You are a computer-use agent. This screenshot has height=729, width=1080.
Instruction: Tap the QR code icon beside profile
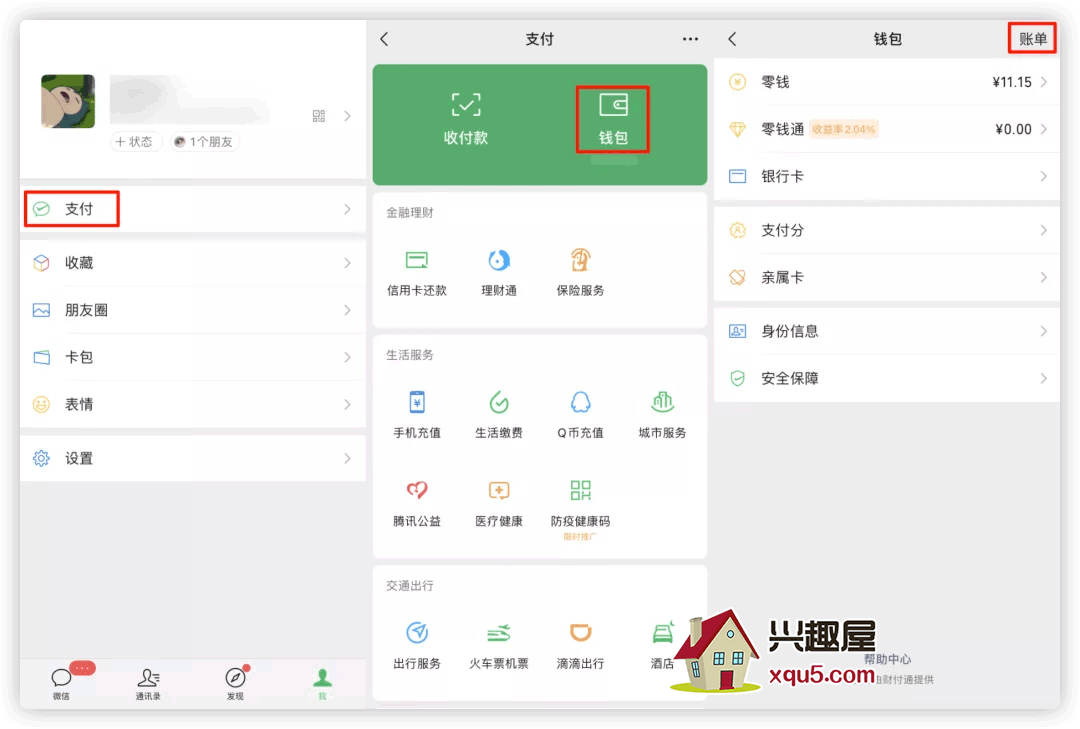pyautogui.click(x=318, y=116)
